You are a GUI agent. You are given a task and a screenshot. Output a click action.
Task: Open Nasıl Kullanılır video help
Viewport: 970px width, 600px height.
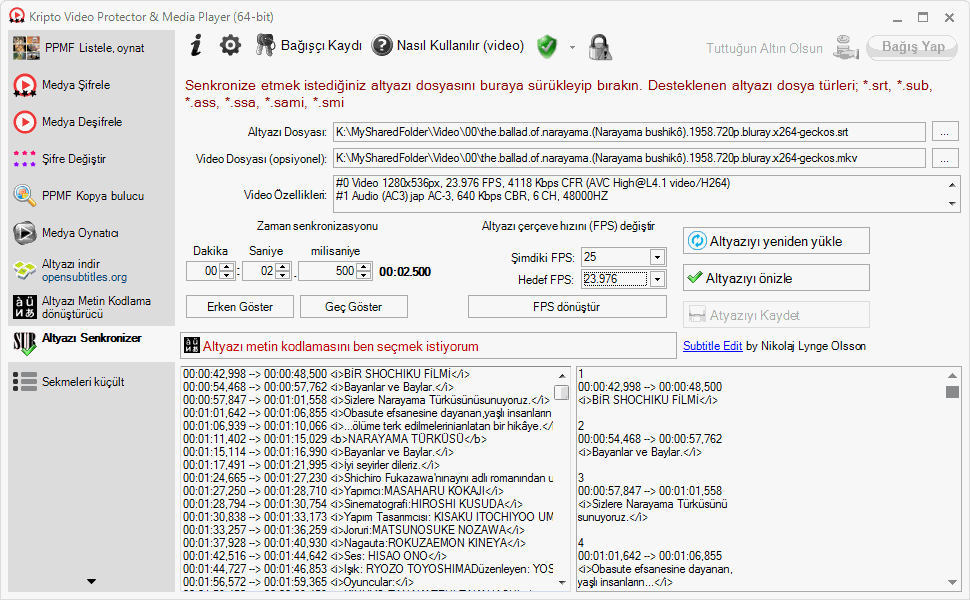point(447,46)
